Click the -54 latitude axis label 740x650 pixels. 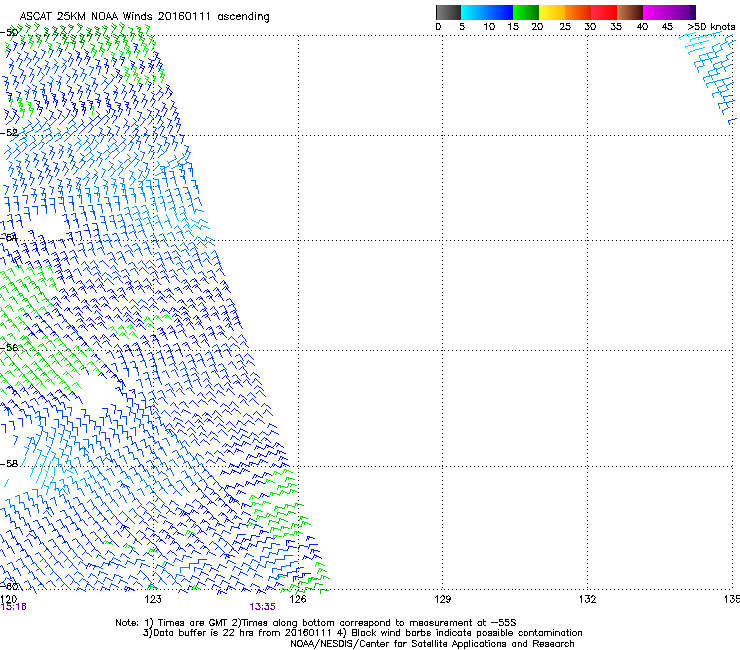point(9,237)
